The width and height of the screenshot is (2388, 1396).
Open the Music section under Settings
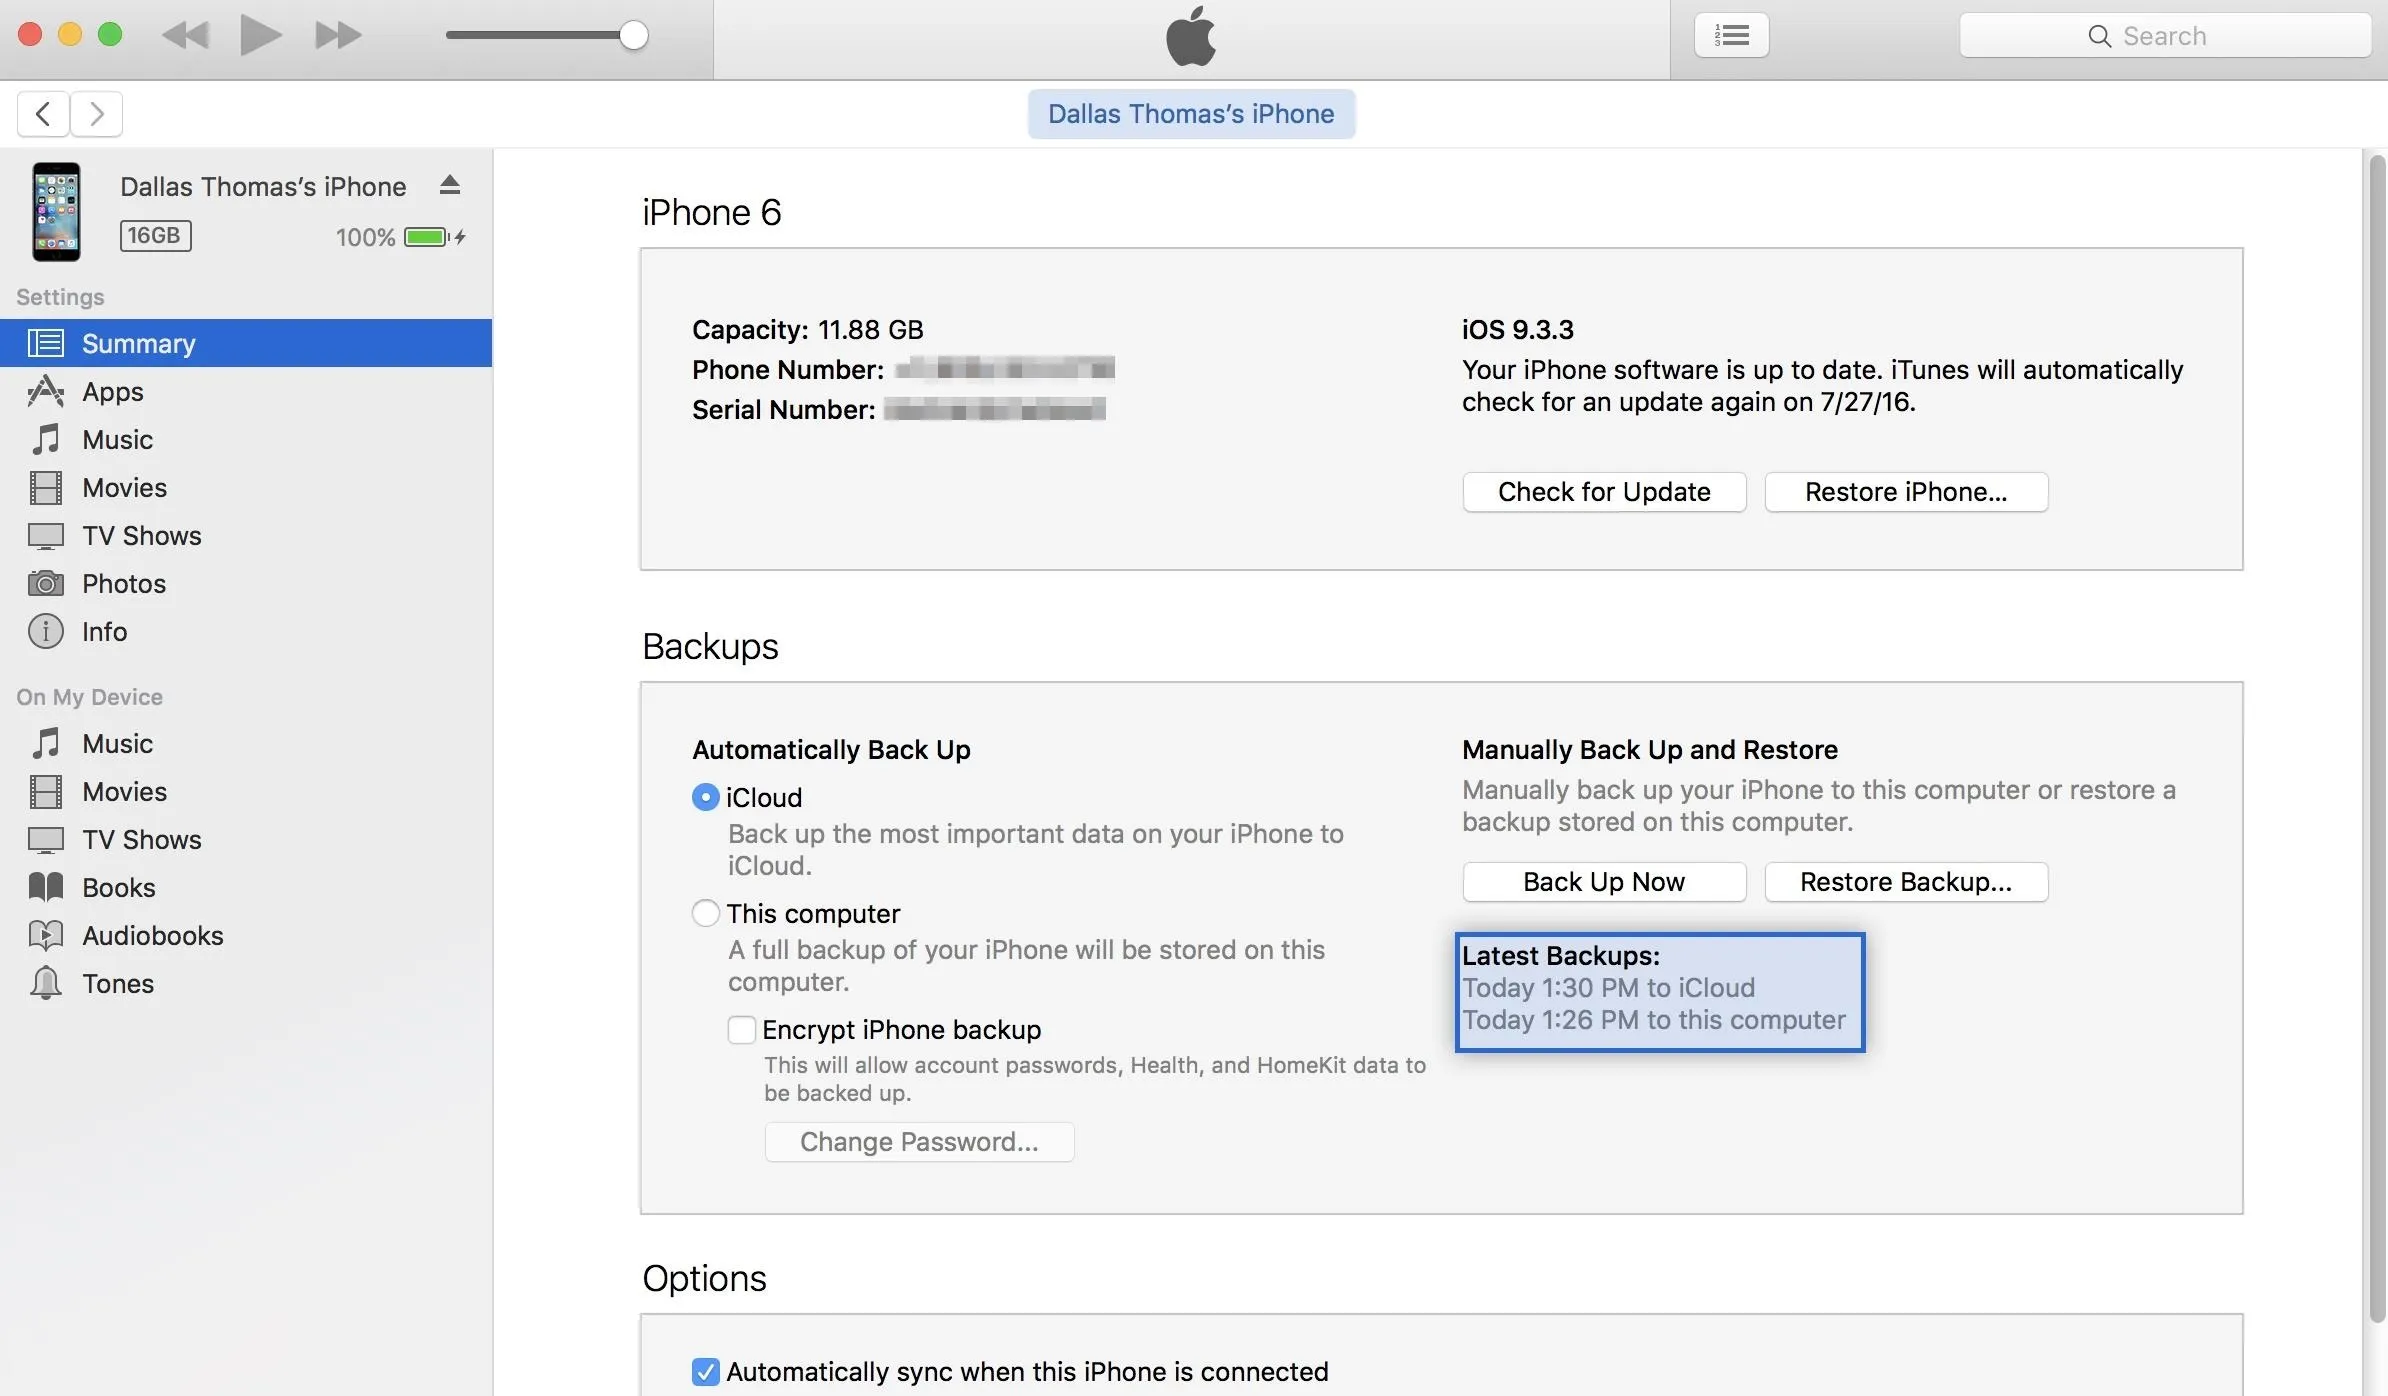[x=246, y=439]
